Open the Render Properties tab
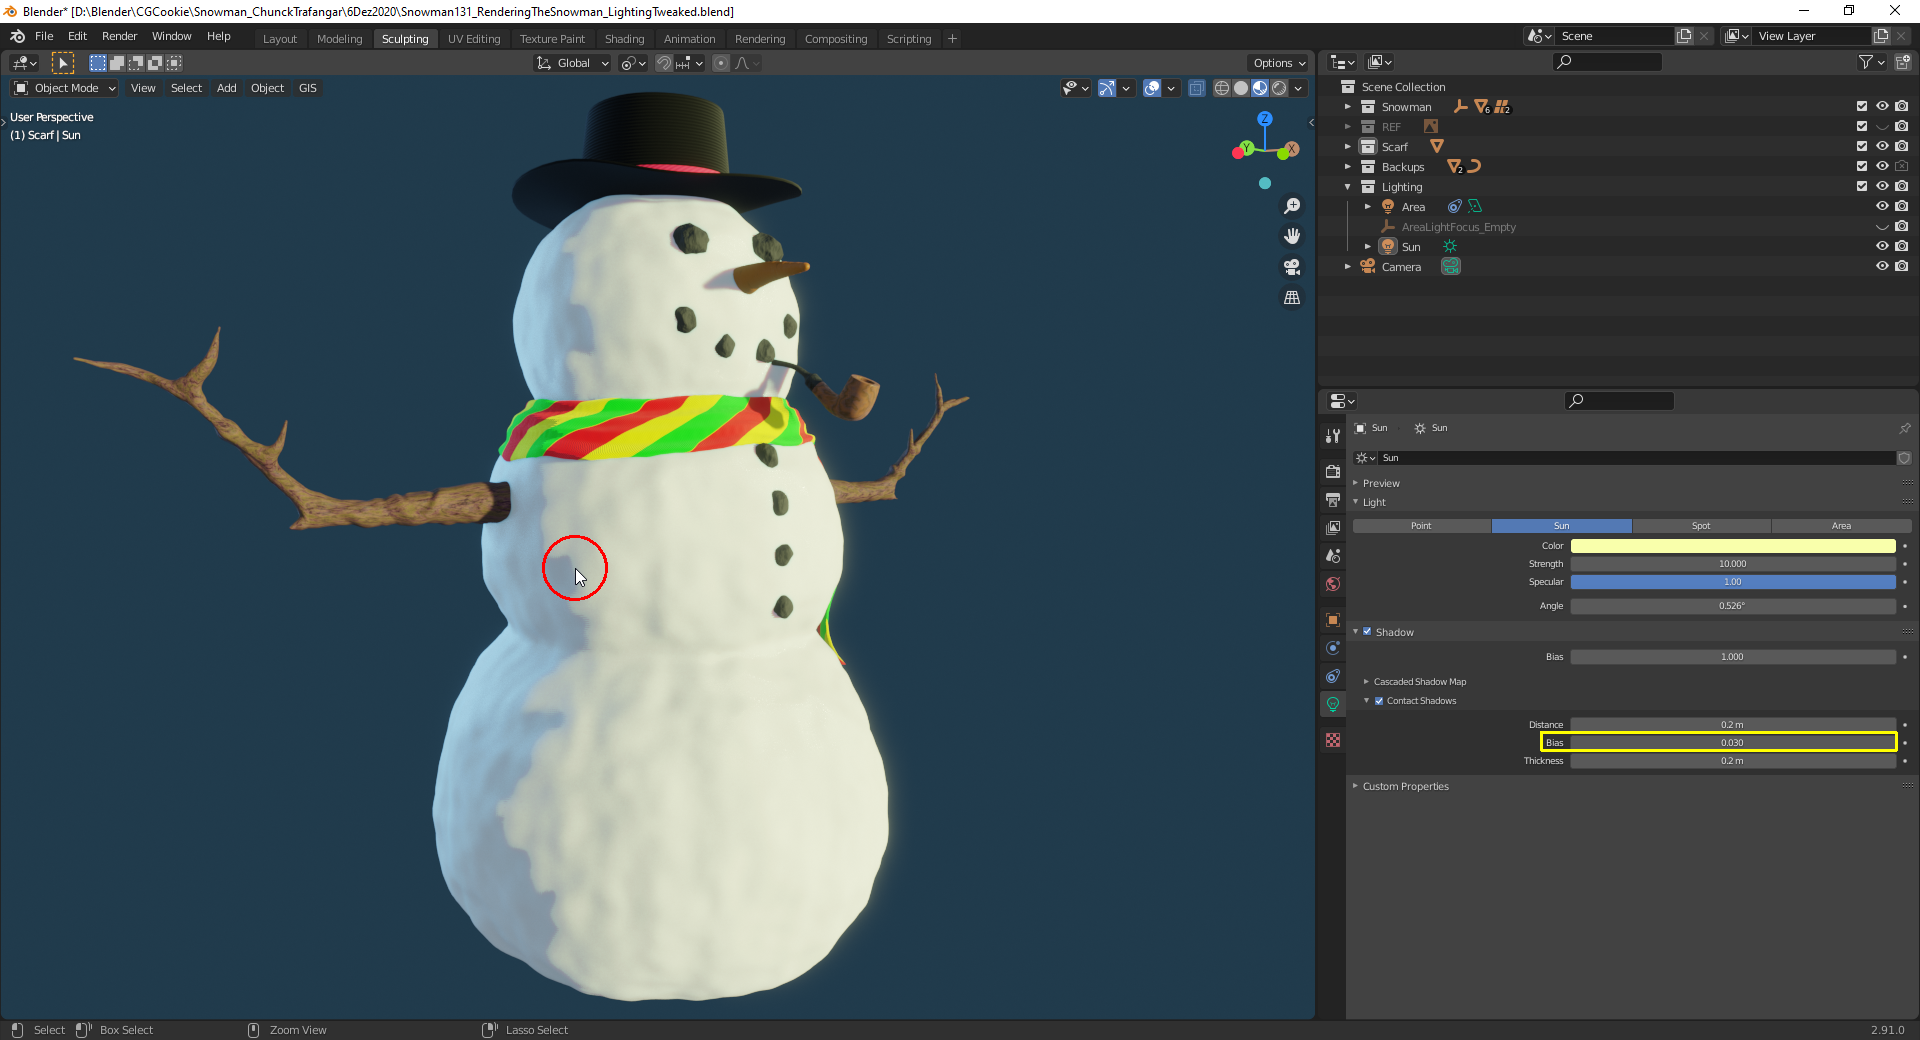Image resolution: width=1920 pixels, height=1040 pixels. [x=1332, y=471]
